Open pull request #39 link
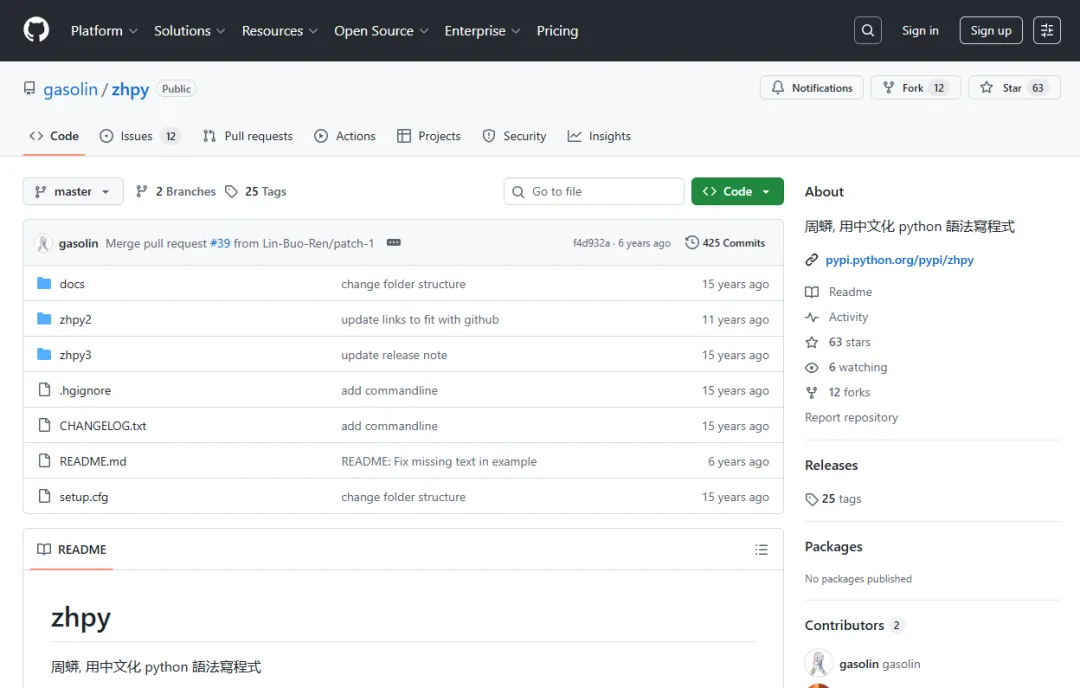 tap(220, 243)
